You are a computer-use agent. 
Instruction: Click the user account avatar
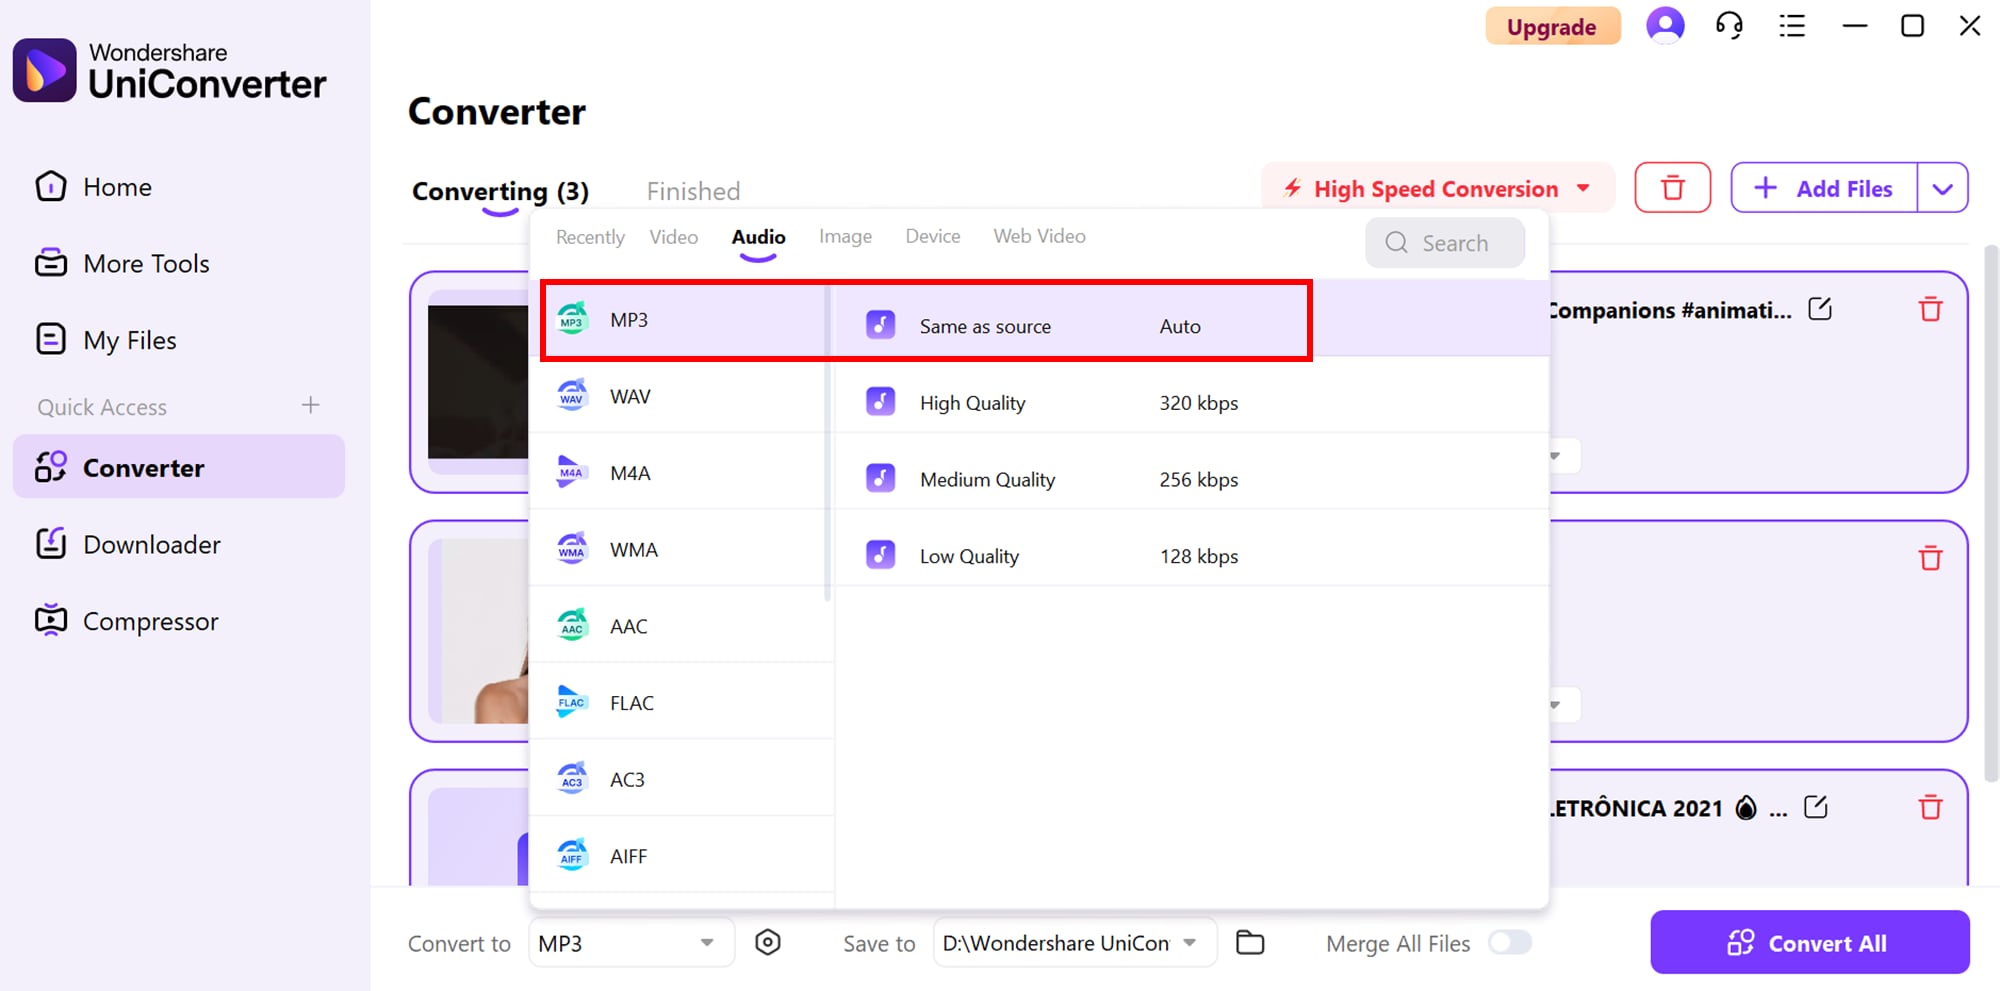pos(1665,25)
